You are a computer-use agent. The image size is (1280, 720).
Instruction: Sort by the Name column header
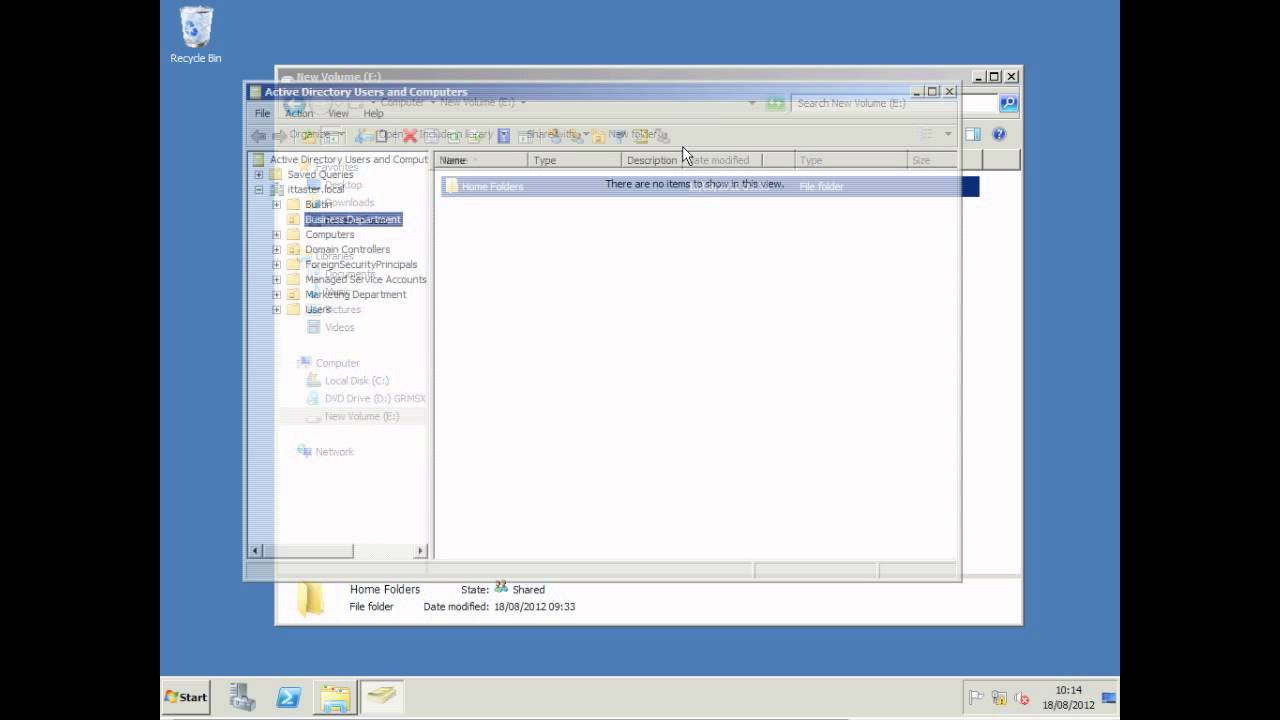point(483,160)
